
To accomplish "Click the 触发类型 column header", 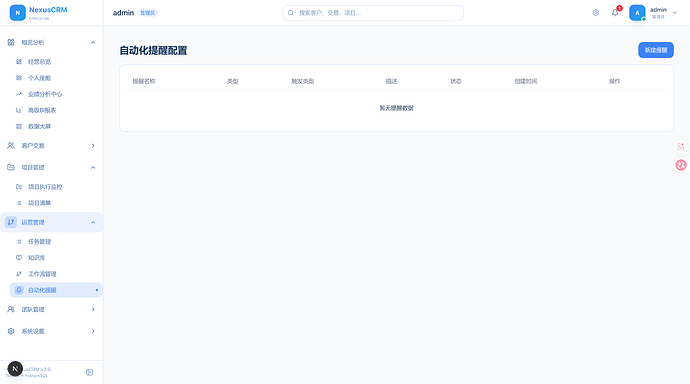I will tap(303, 81).
